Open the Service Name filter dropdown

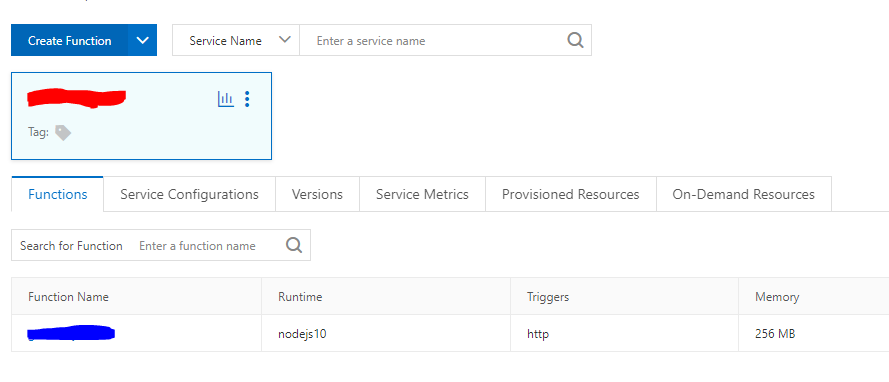point(236,40)
